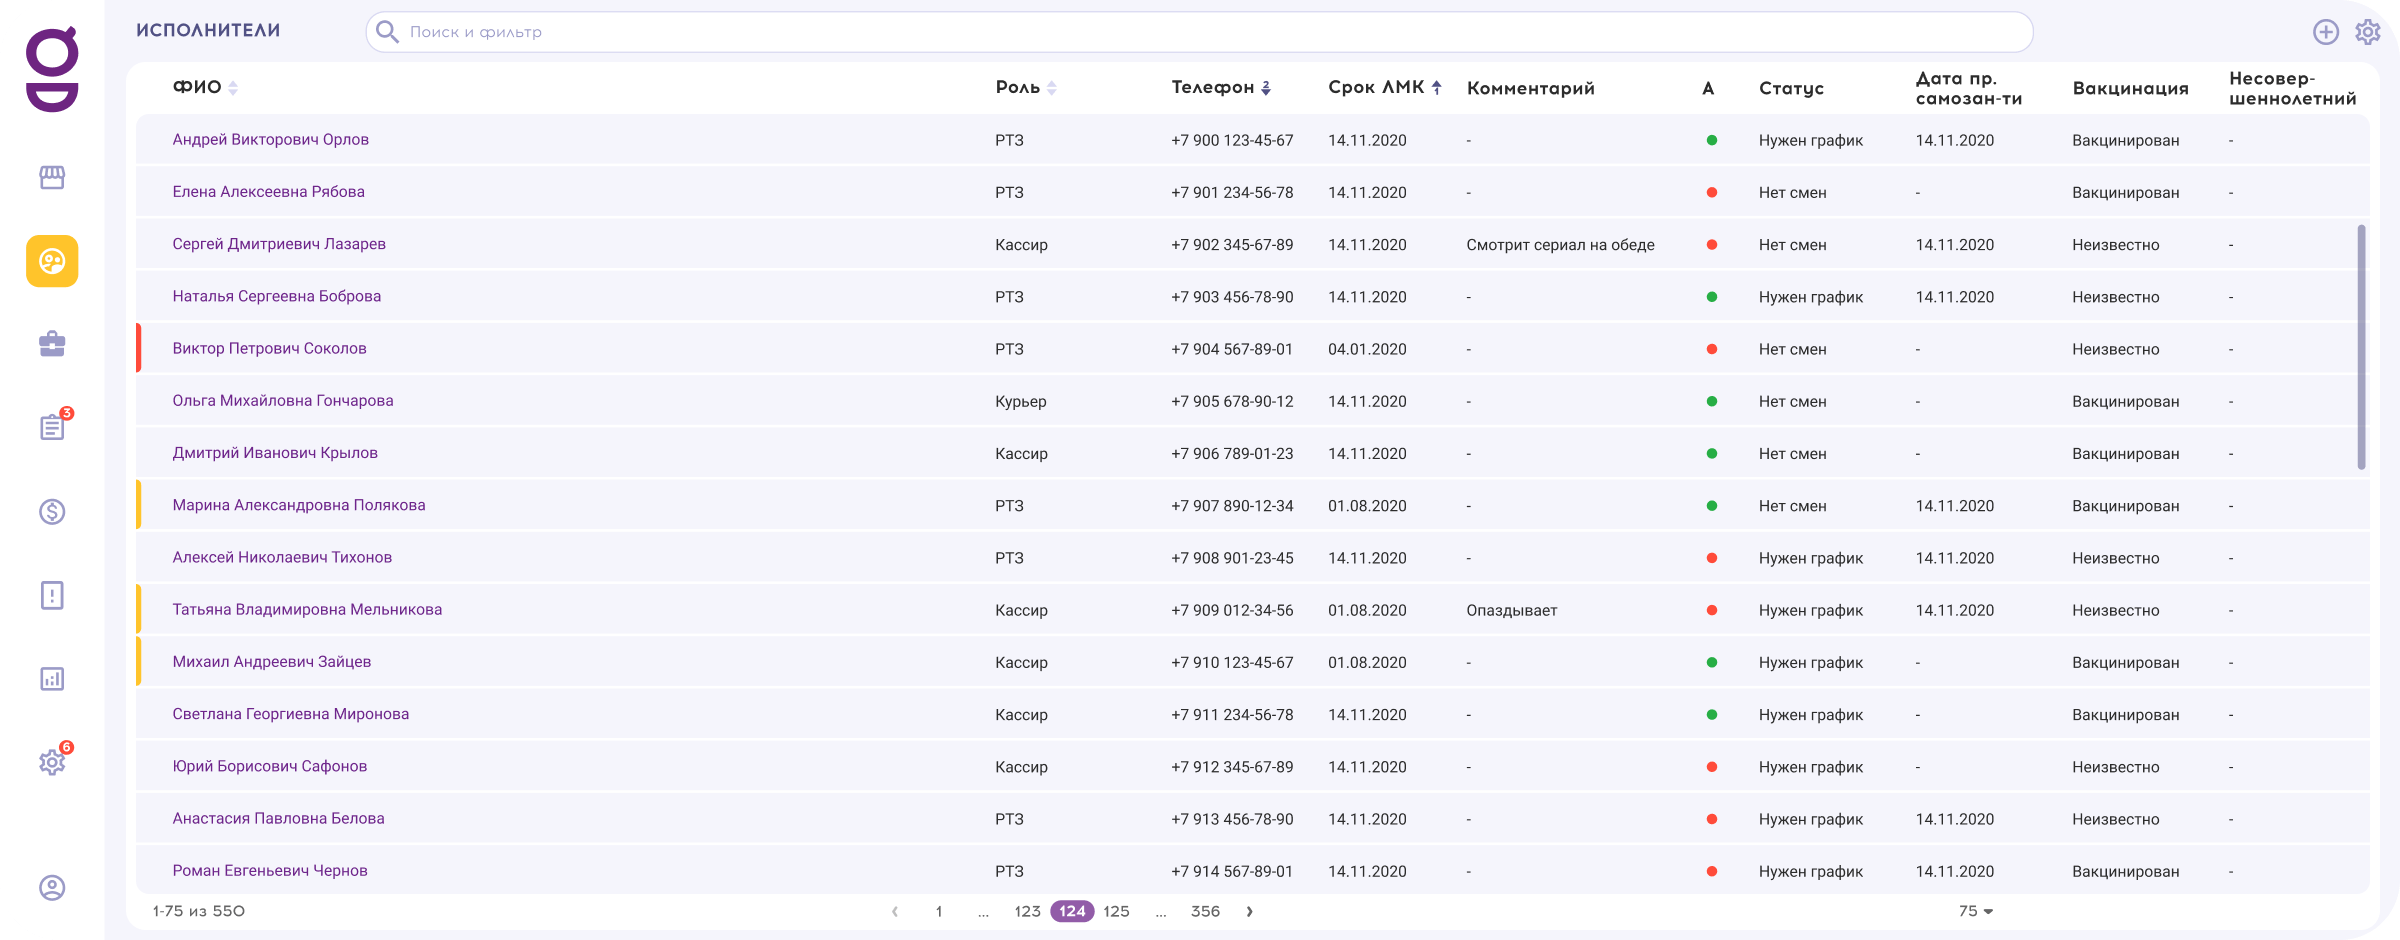Jump to last page 356
This screenshot has width=2400, height=940.
[x=1205, y=911]
